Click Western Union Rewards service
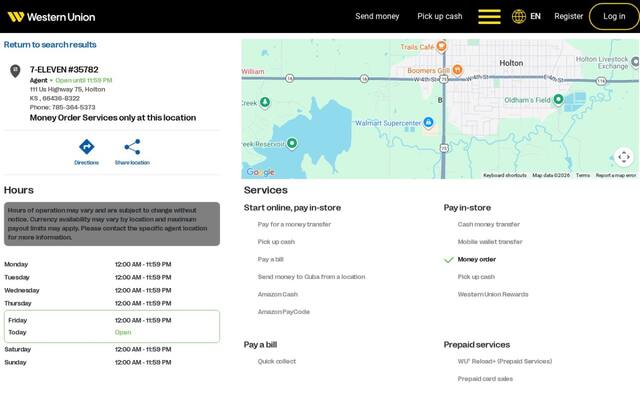Image resolution: width=640 pixels, height=400 pixels. [493, 294]
